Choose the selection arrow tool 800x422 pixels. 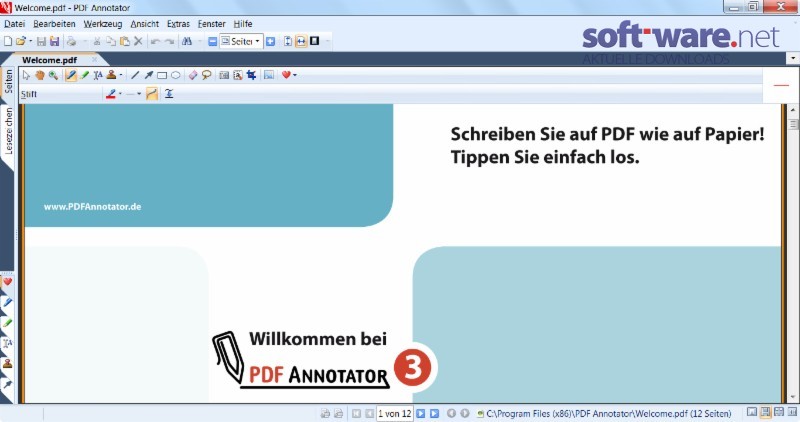(26, 76)
